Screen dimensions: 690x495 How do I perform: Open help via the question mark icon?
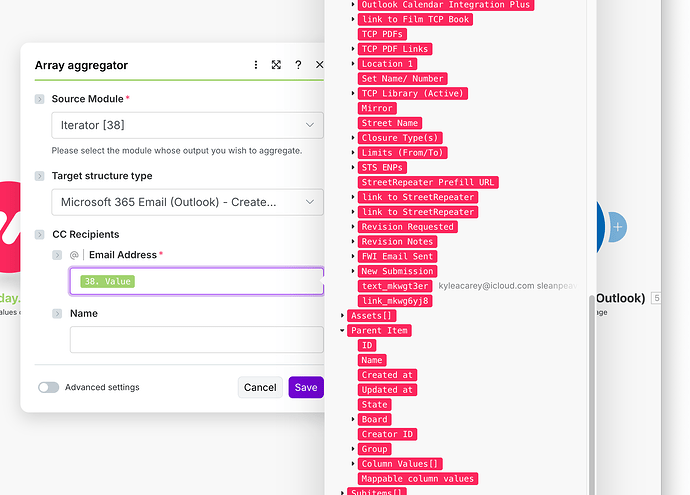(298, 65)
